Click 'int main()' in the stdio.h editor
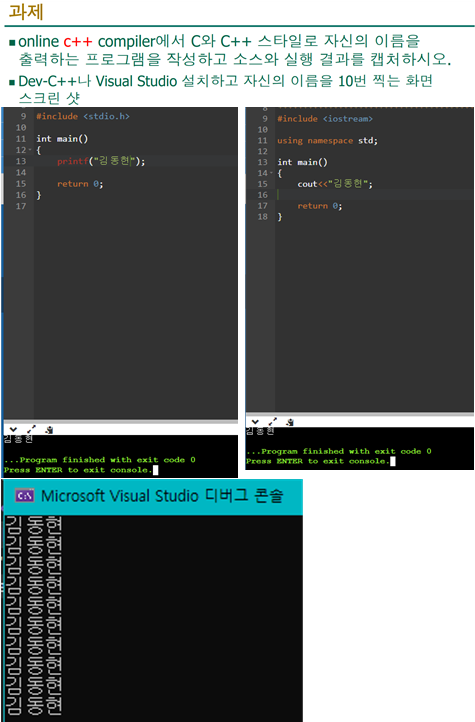This screenshot has width=475, height=722. [x=62, y=139]
